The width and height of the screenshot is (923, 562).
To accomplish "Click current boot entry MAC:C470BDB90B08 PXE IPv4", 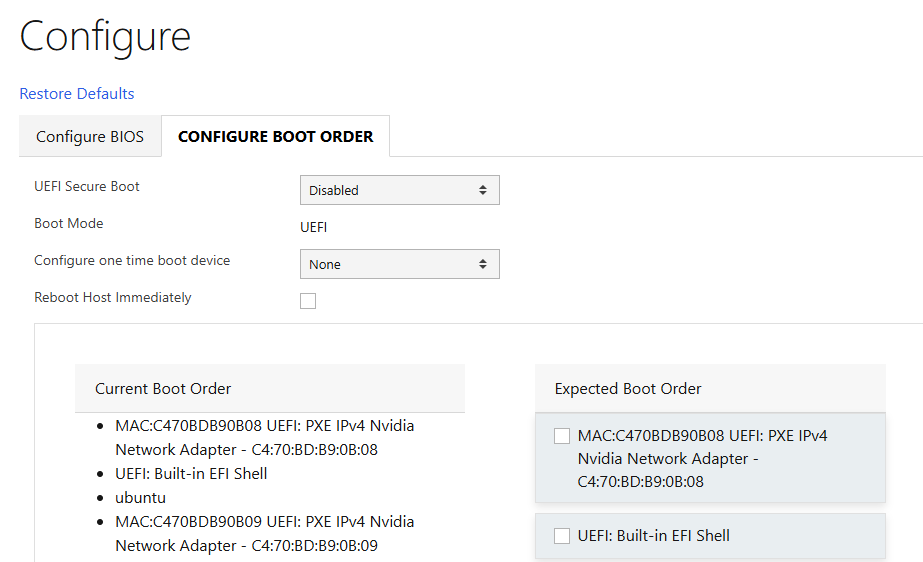I will tap(264, 437).
